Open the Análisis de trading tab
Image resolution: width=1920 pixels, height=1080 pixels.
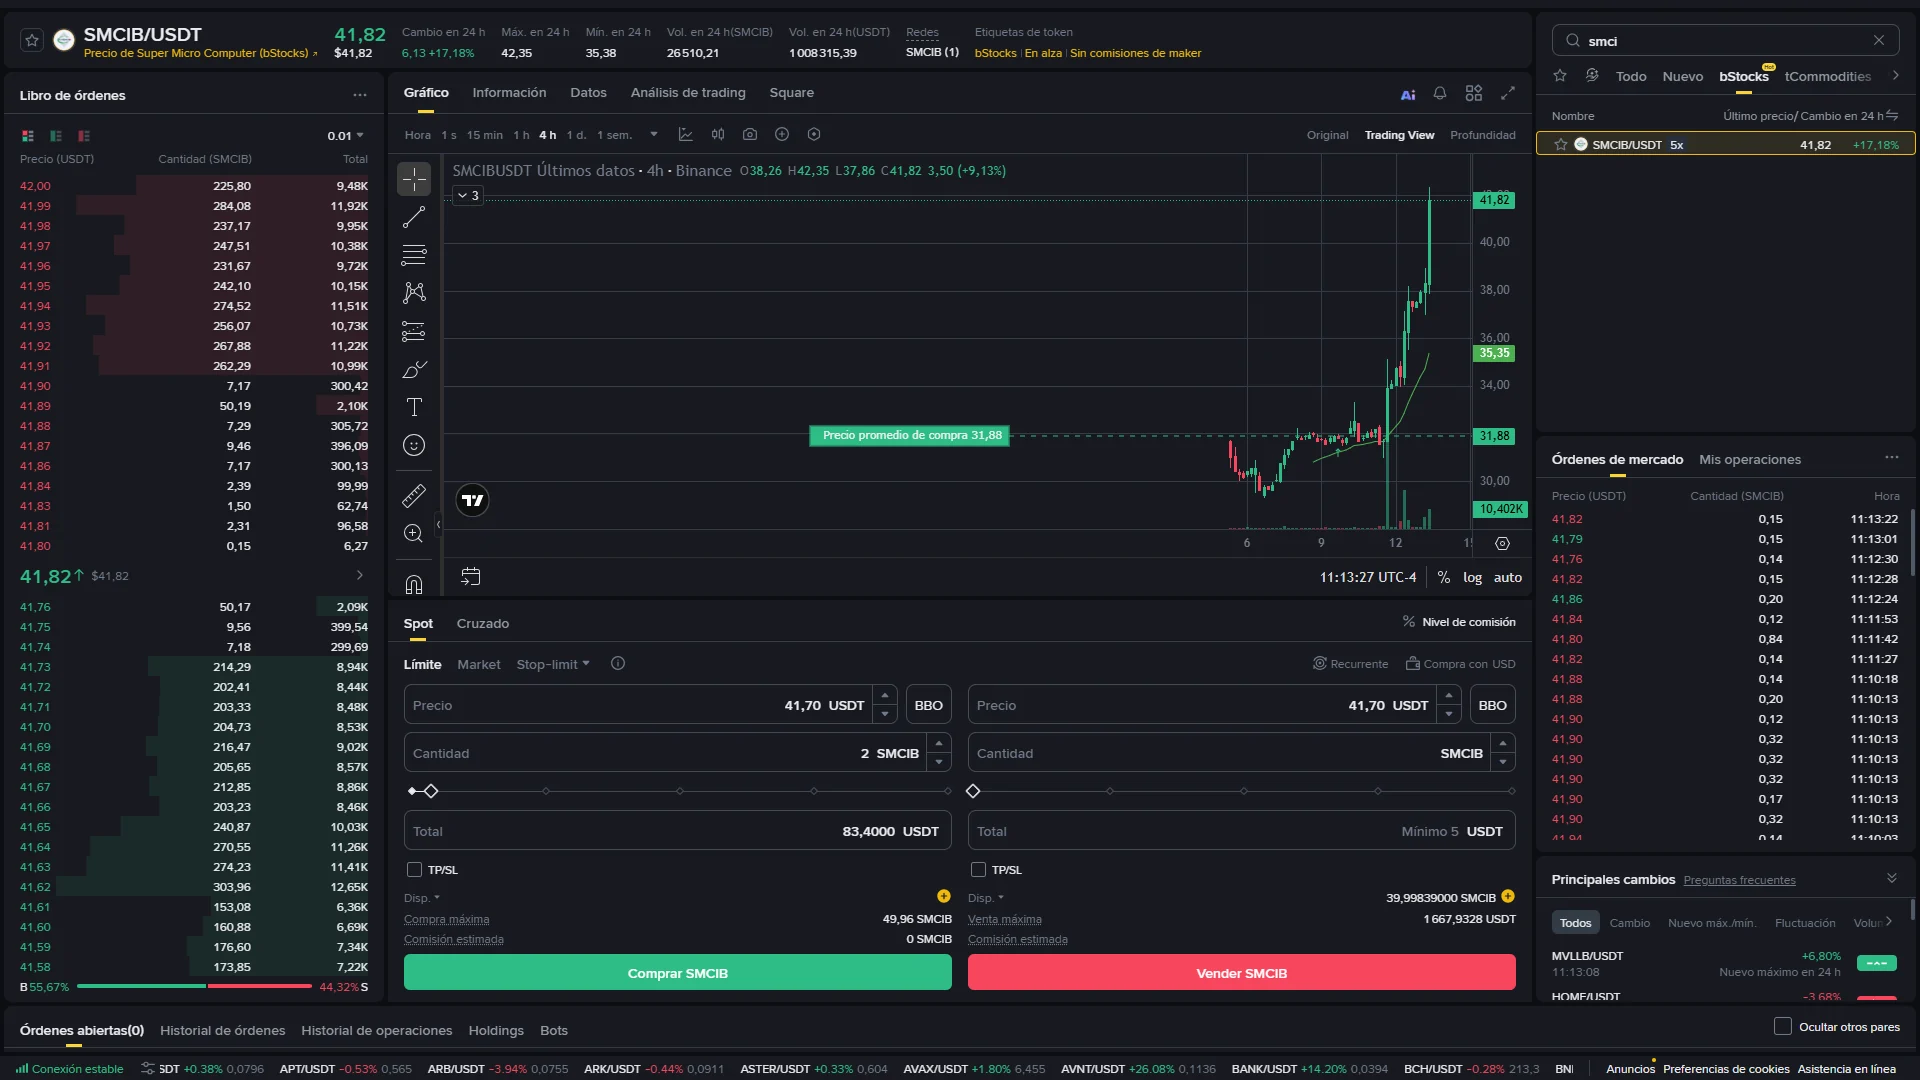coord(688,93)
